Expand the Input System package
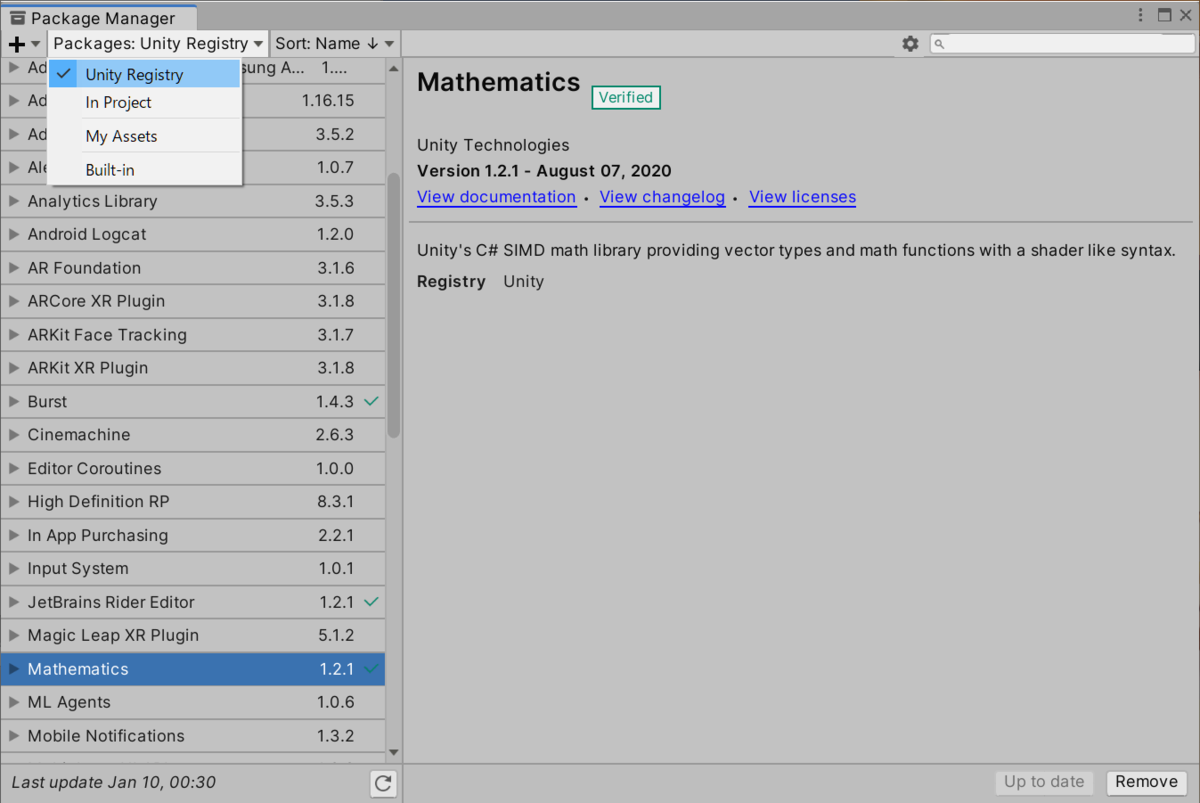This screenshot has width=1200, height=803. [14, 568]
